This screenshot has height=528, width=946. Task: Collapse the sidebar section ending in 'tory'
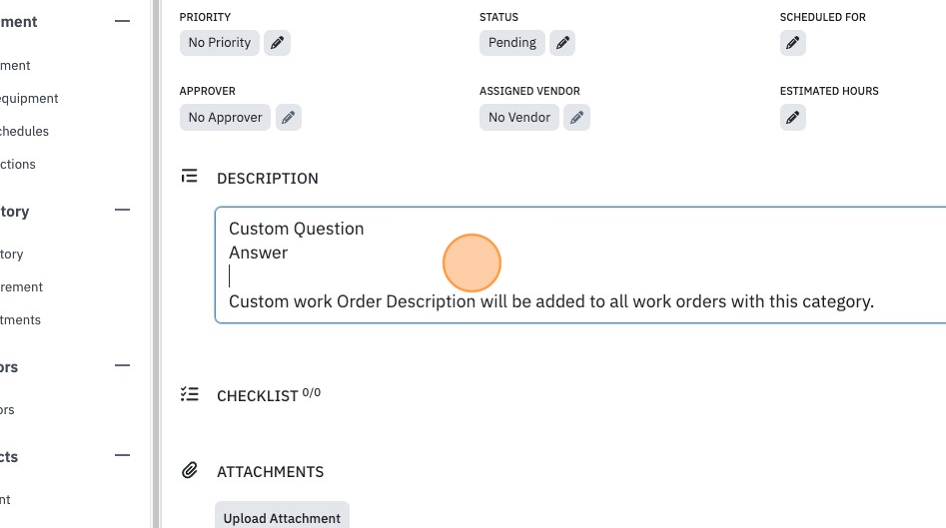pyautogui.click(x=122, y=210)
